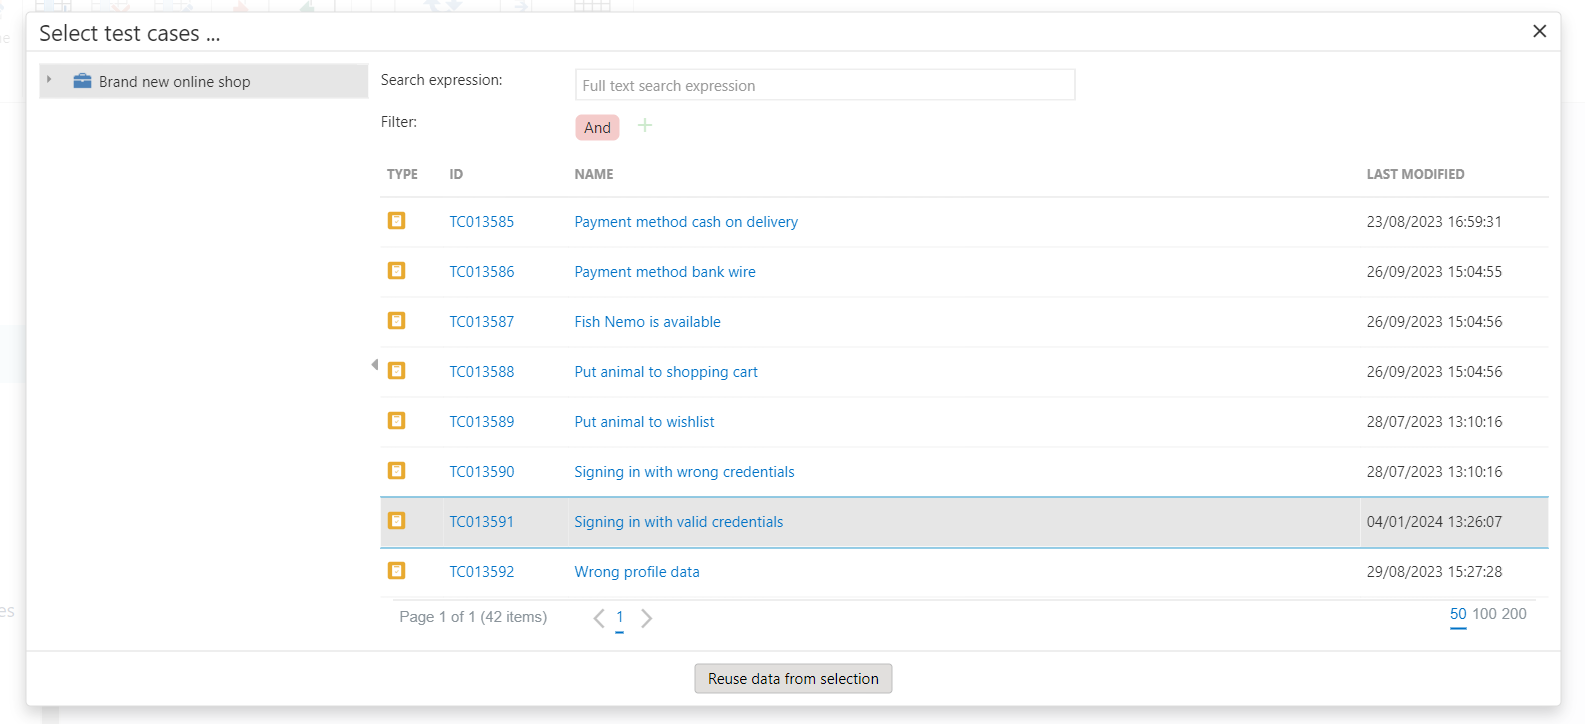This screenshot has width=1585, height=724.
Task: Focus the full text search expression field
Action: tap(825, 86)
